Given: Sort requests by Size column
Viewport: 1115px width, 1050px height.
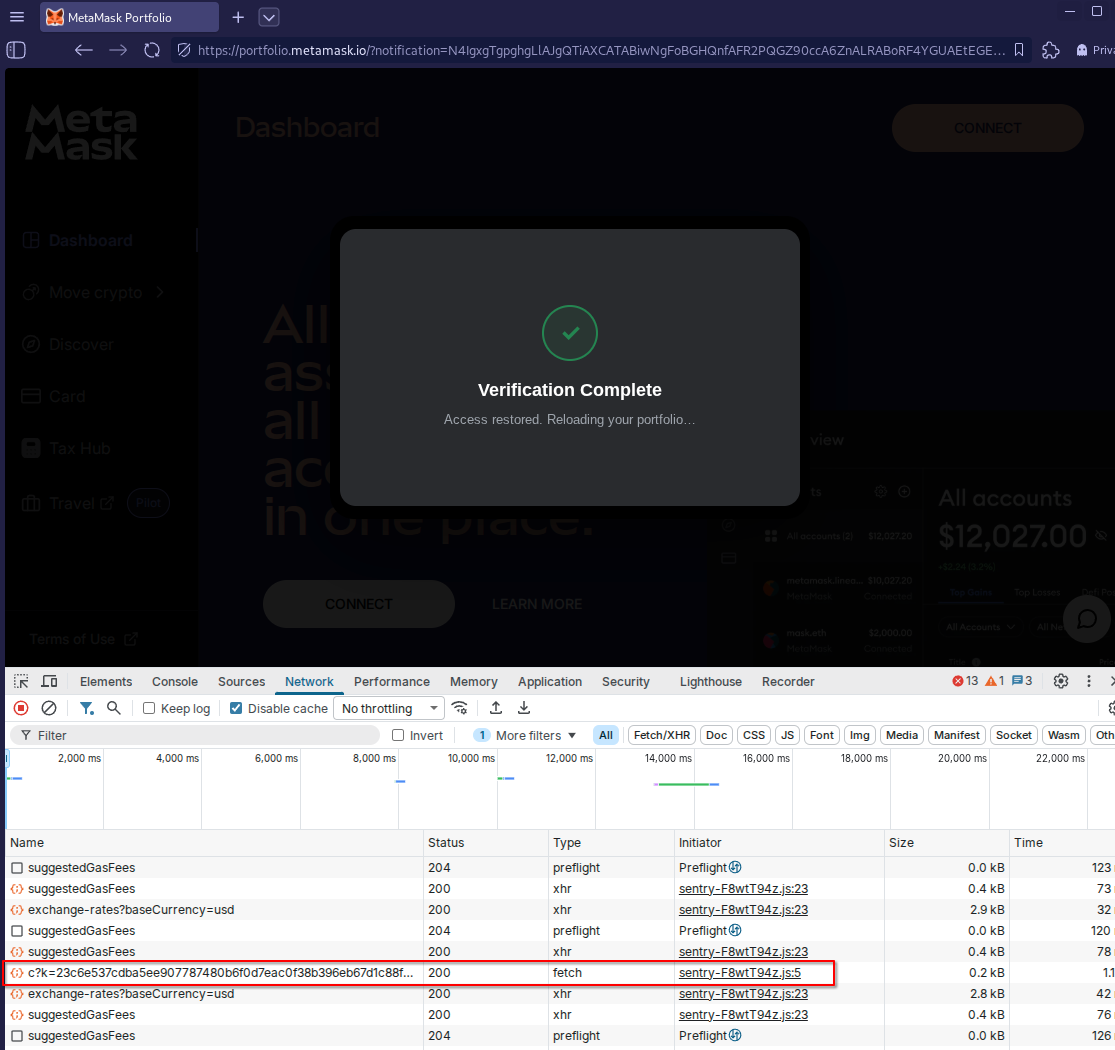Looking at the screenshot, I should click(946, 842).
